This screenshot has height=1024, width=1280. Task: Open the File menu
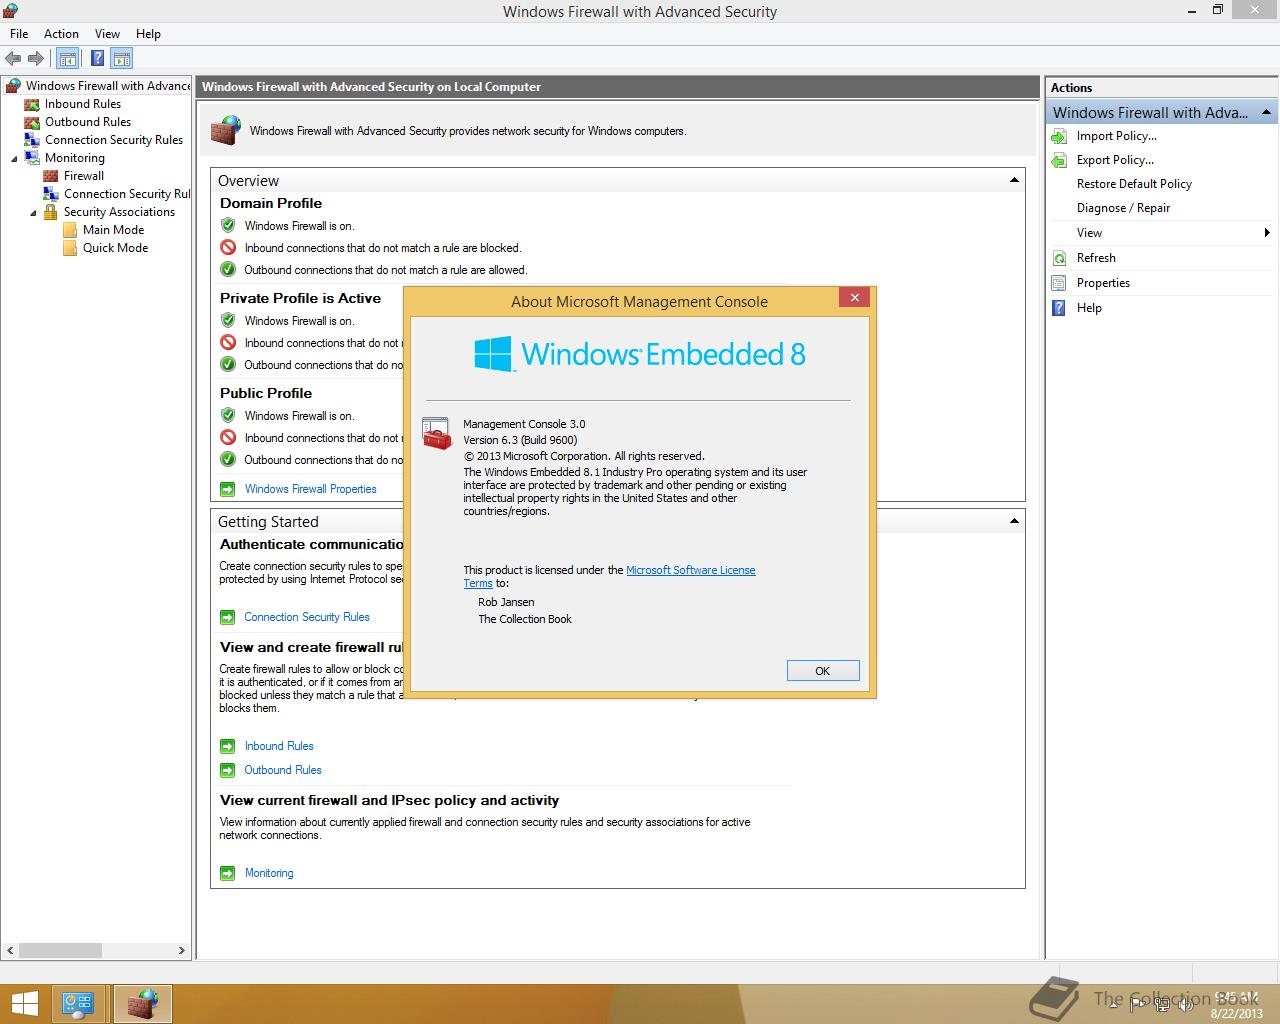click(19, 34)
